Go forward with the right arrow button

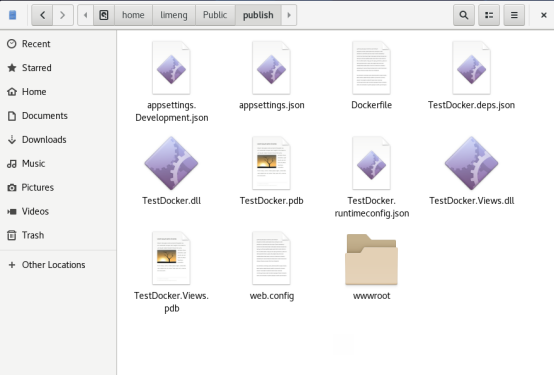(63, 15)
